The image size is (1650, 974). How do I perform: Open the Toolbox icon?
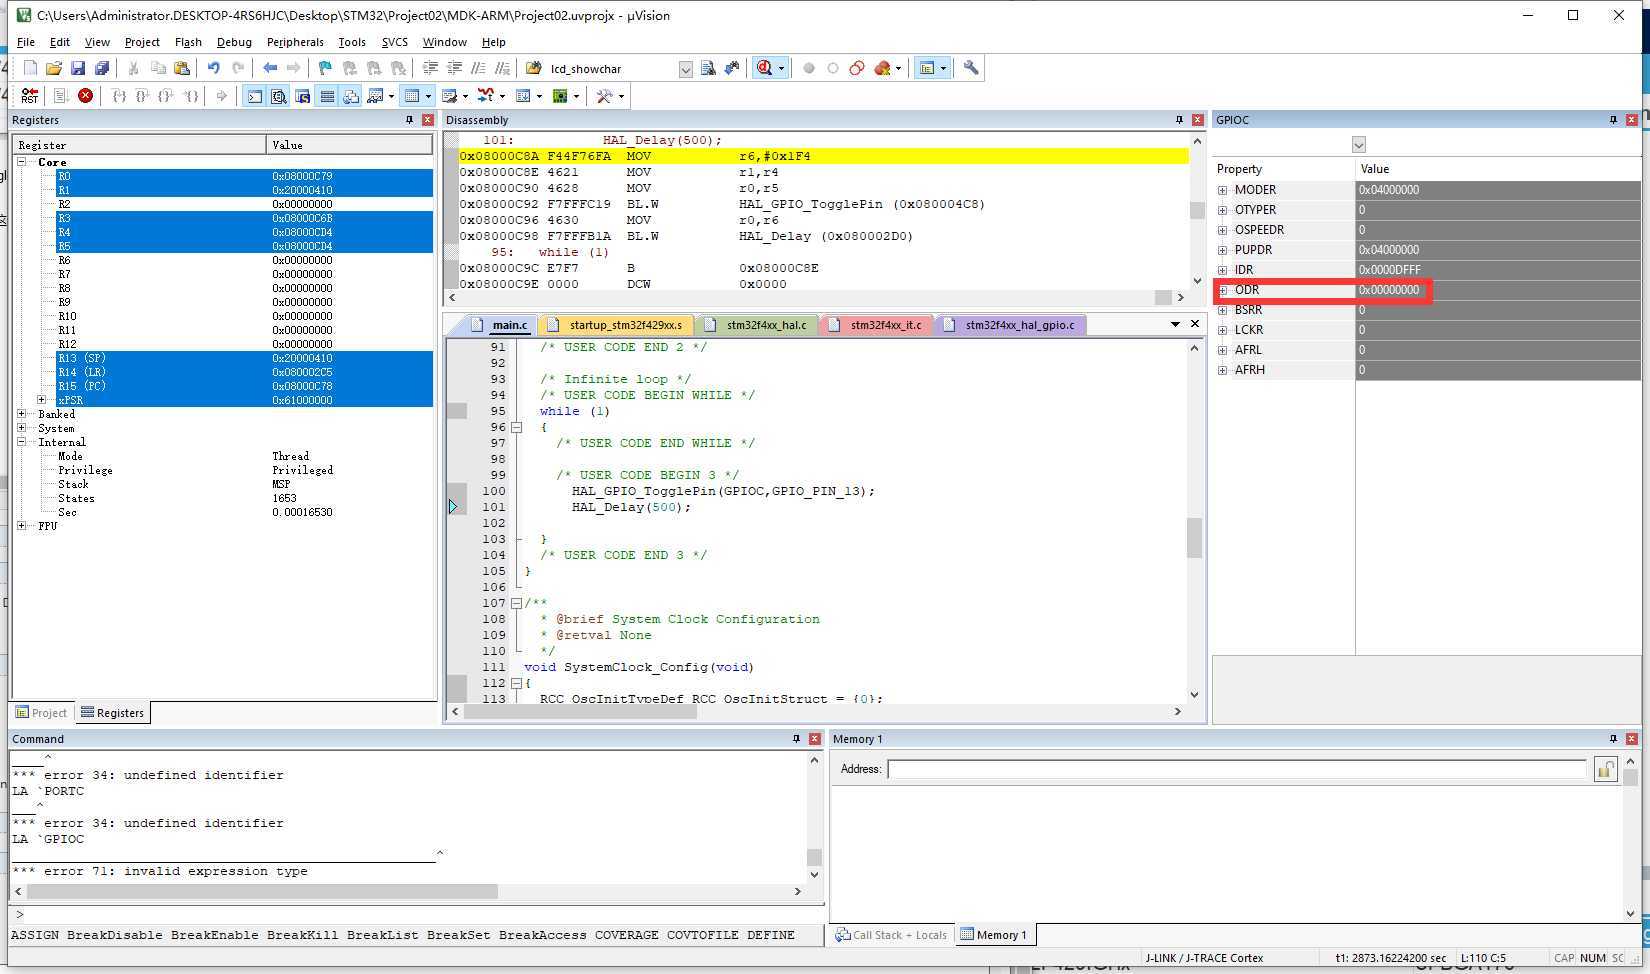[x=604, y=96]
